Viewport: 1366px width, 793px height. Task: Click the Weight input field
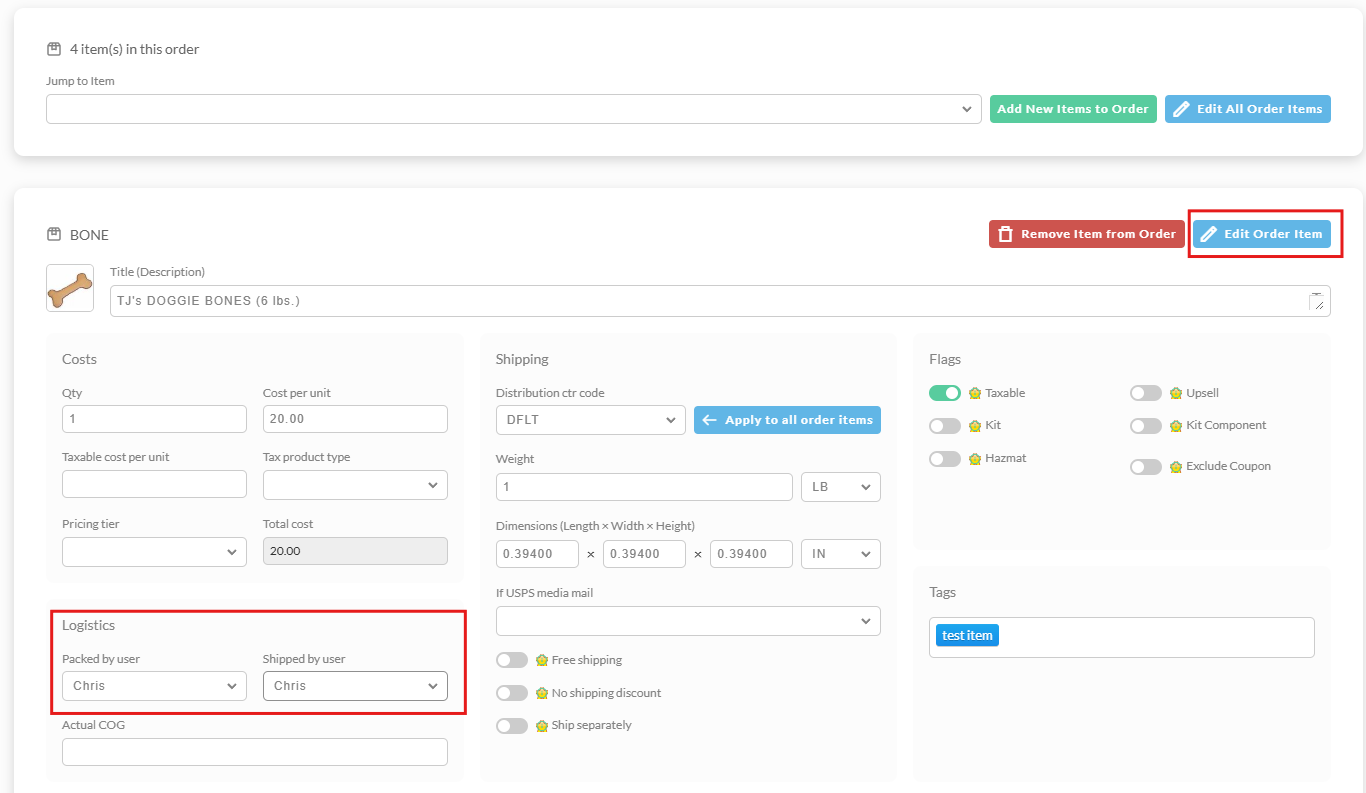point(644,487)
